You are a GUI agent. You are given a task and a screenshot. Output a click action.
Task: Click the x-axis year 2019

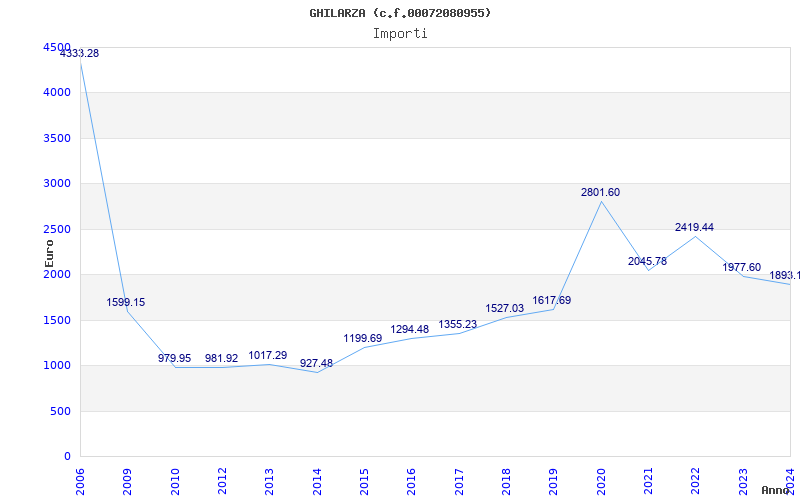click(x=553, y=481)
